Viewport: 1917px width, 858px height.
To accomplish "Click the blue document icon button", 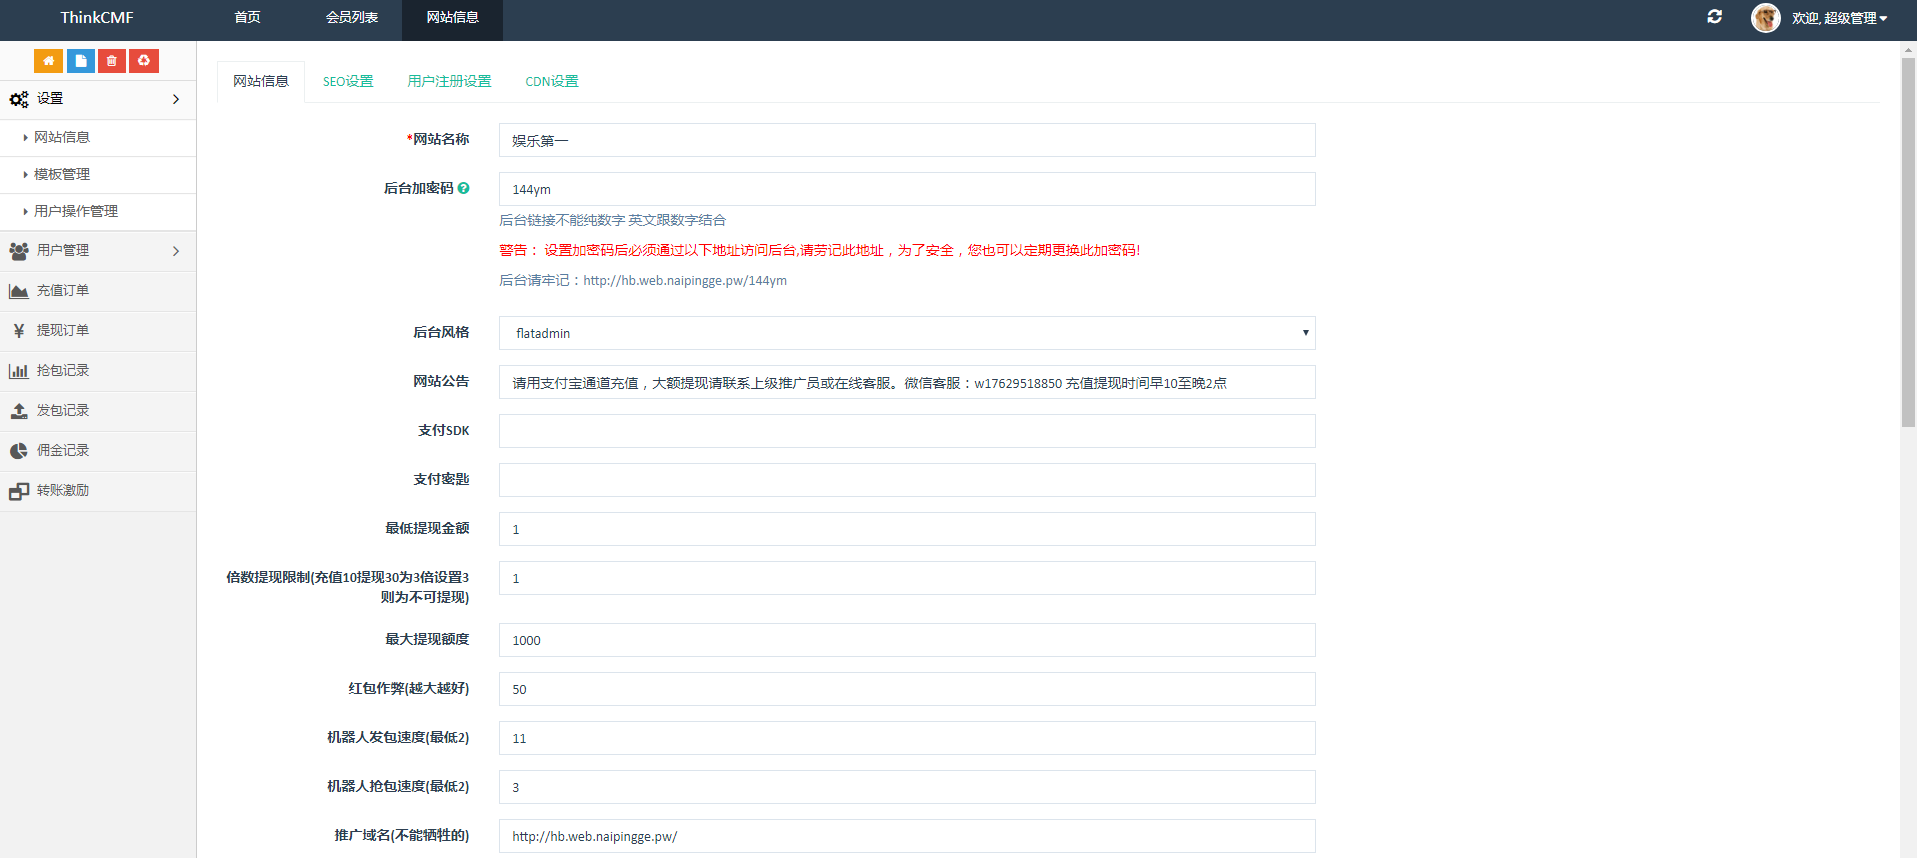I will pos(81,61).
